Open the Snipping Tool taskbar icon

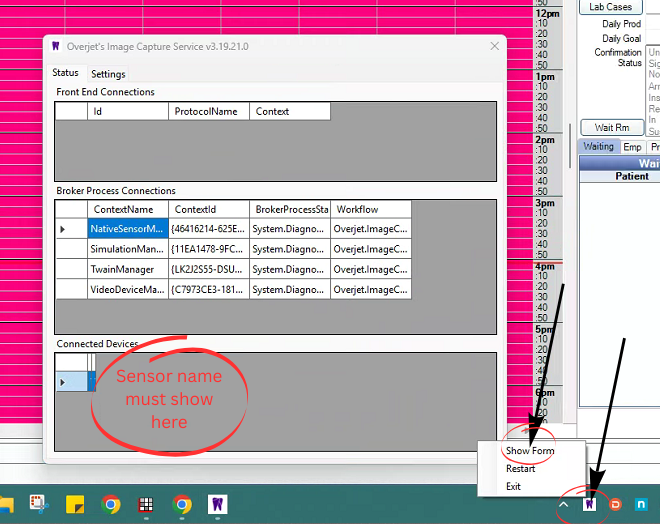tap(39, 504)
